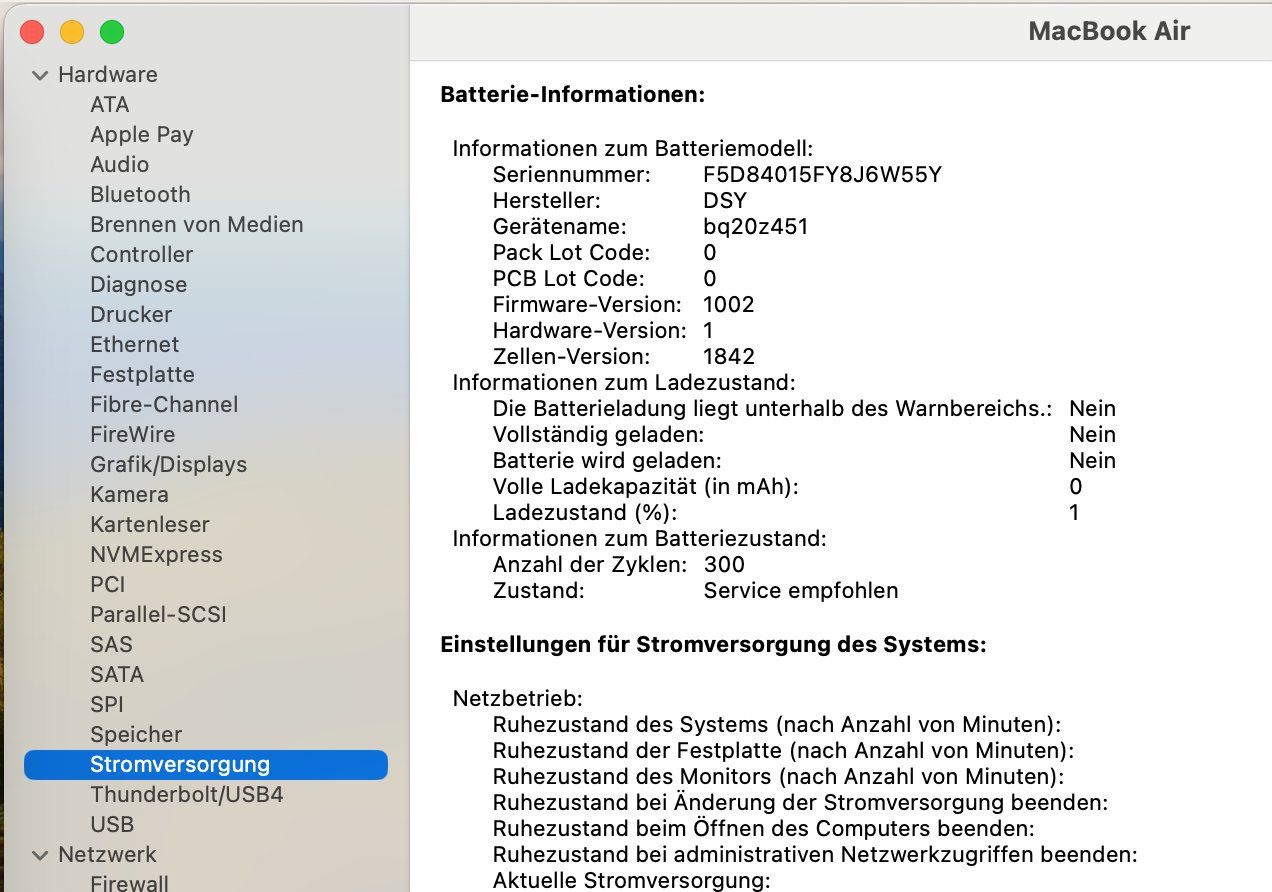Click cycle count value 300
The image size is (1272, 892).
pos(724,565)
